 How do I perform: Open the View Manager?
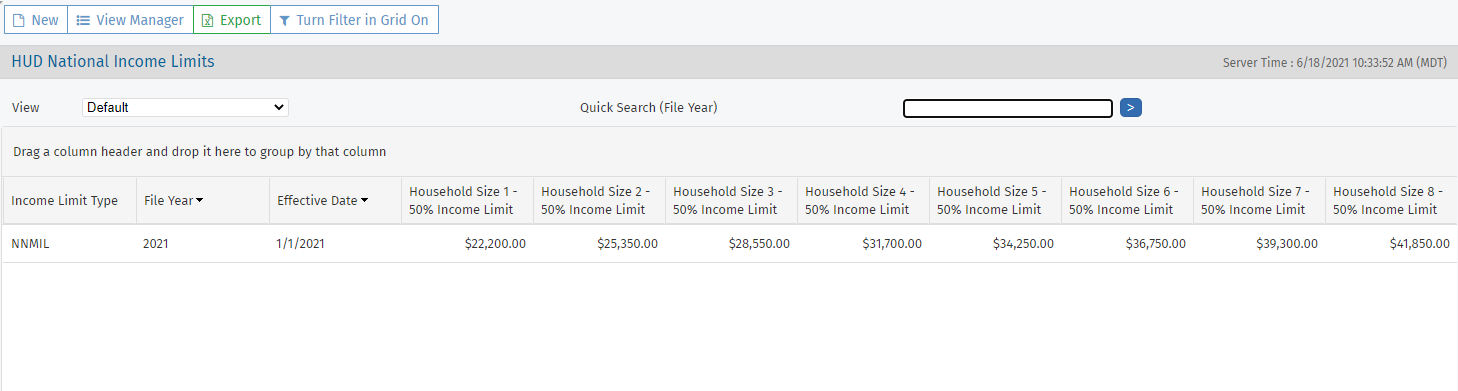tap(130, 20)
